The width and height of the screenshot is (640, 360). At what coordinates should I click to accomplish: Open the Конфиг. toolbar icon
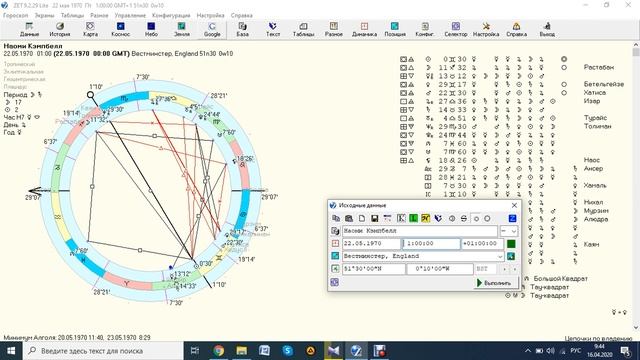pyautogui.click(x=425, y=30)
